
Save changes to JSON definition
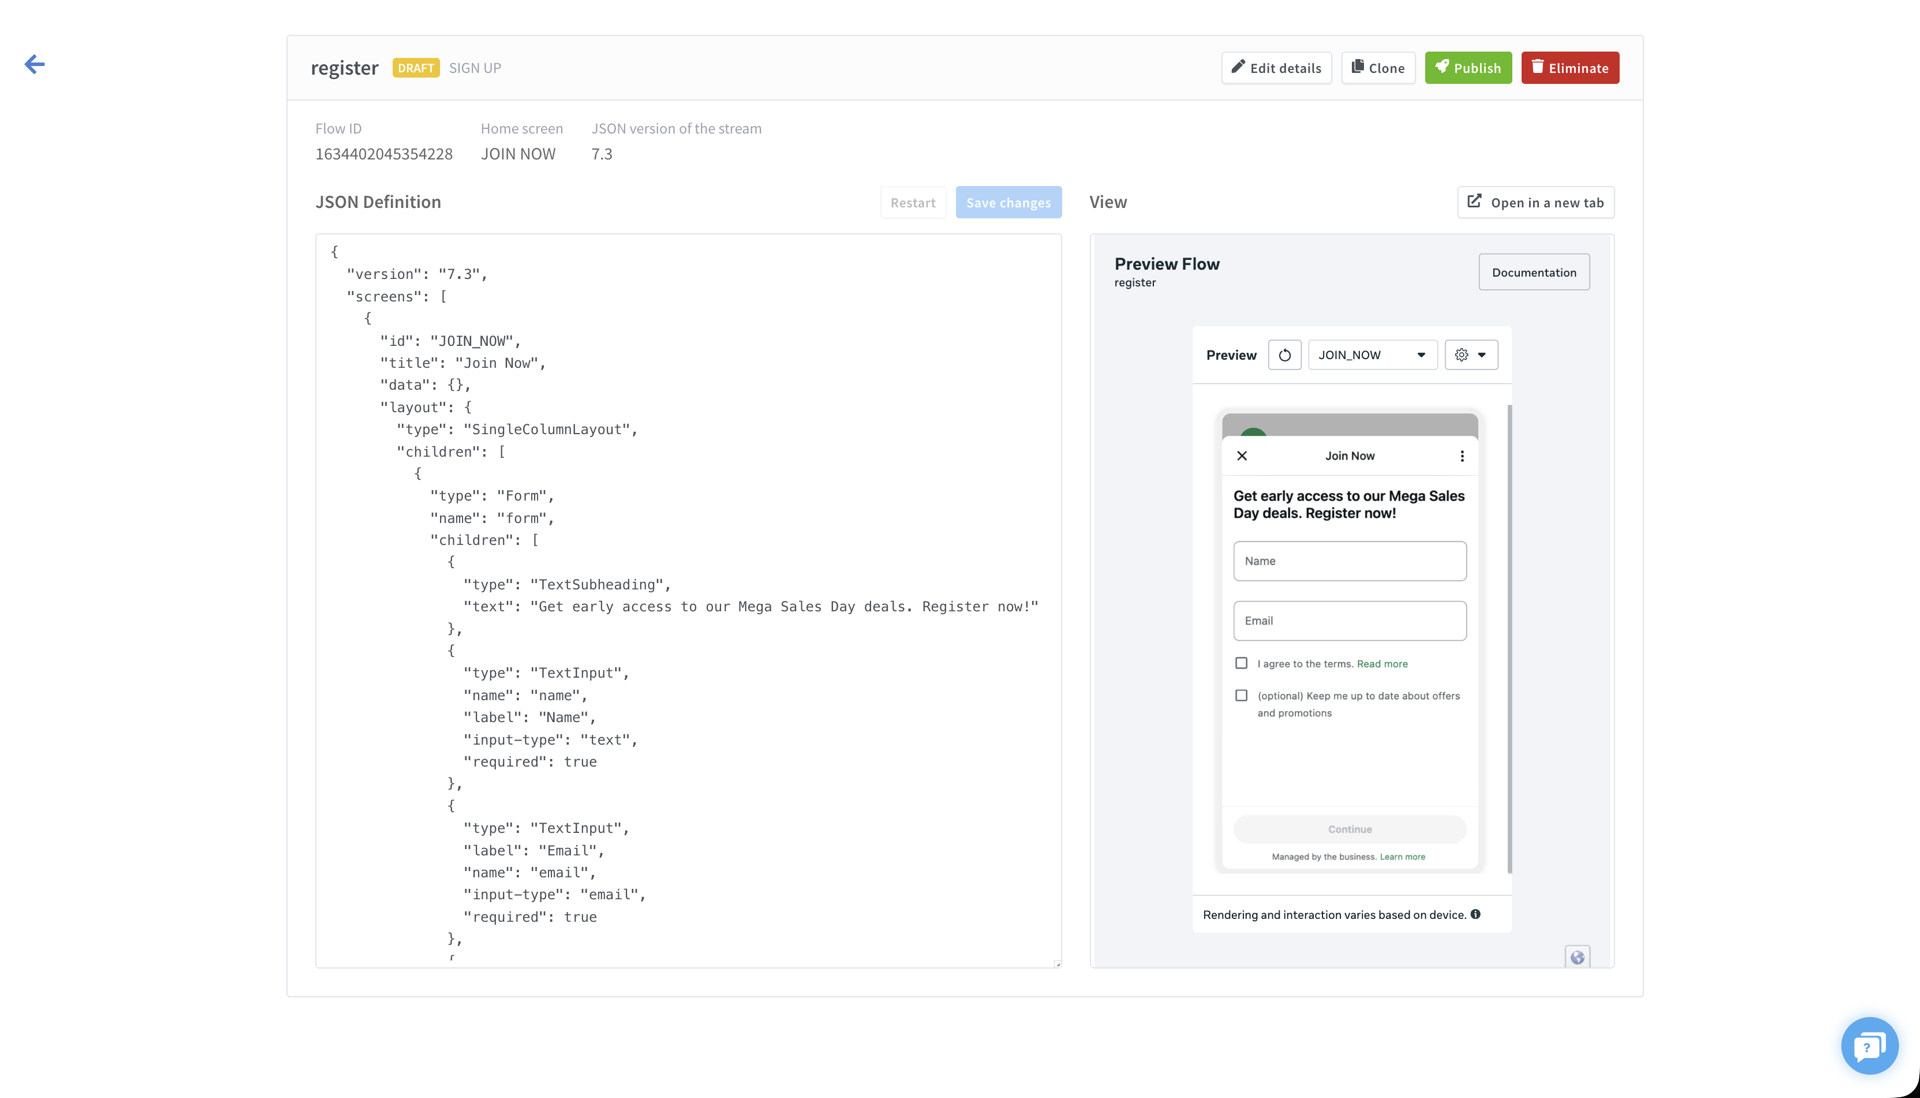tap(1008, 202)
